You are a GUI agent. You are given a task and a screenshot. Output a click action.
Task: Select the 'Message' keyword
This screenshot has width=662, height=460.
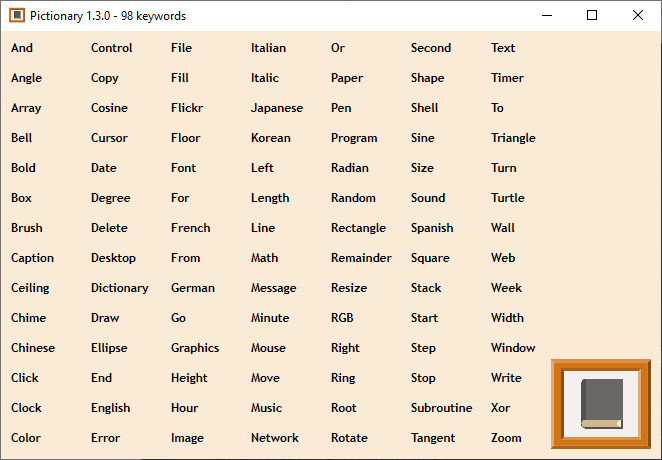274,288
